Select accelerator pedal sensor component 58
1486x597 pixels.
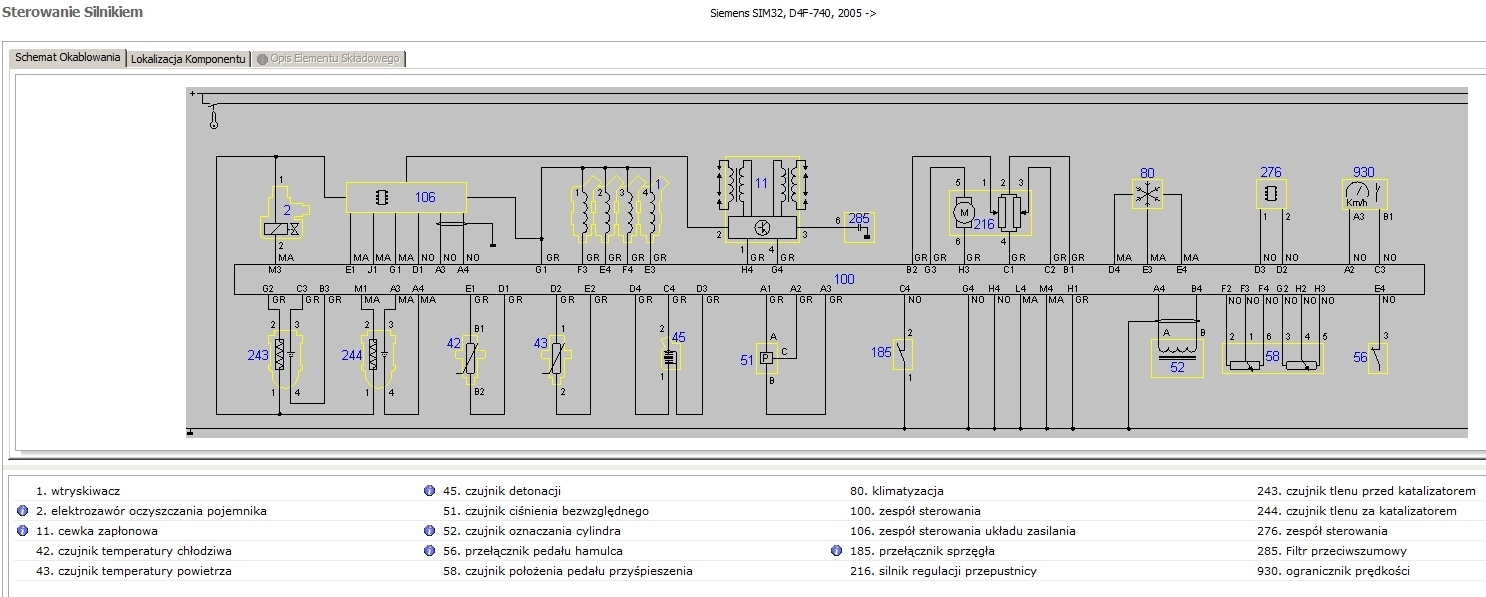[x=1272, y=357]
